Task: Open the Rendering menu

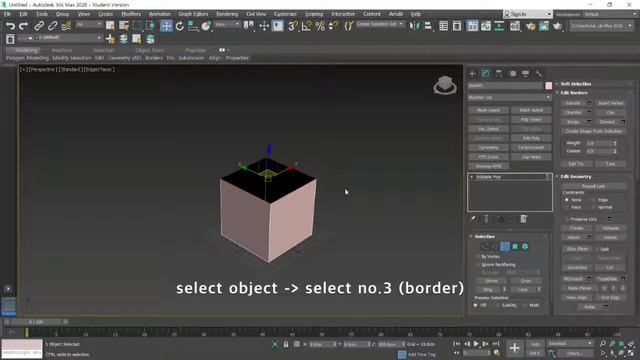Action: coord(227,14)
